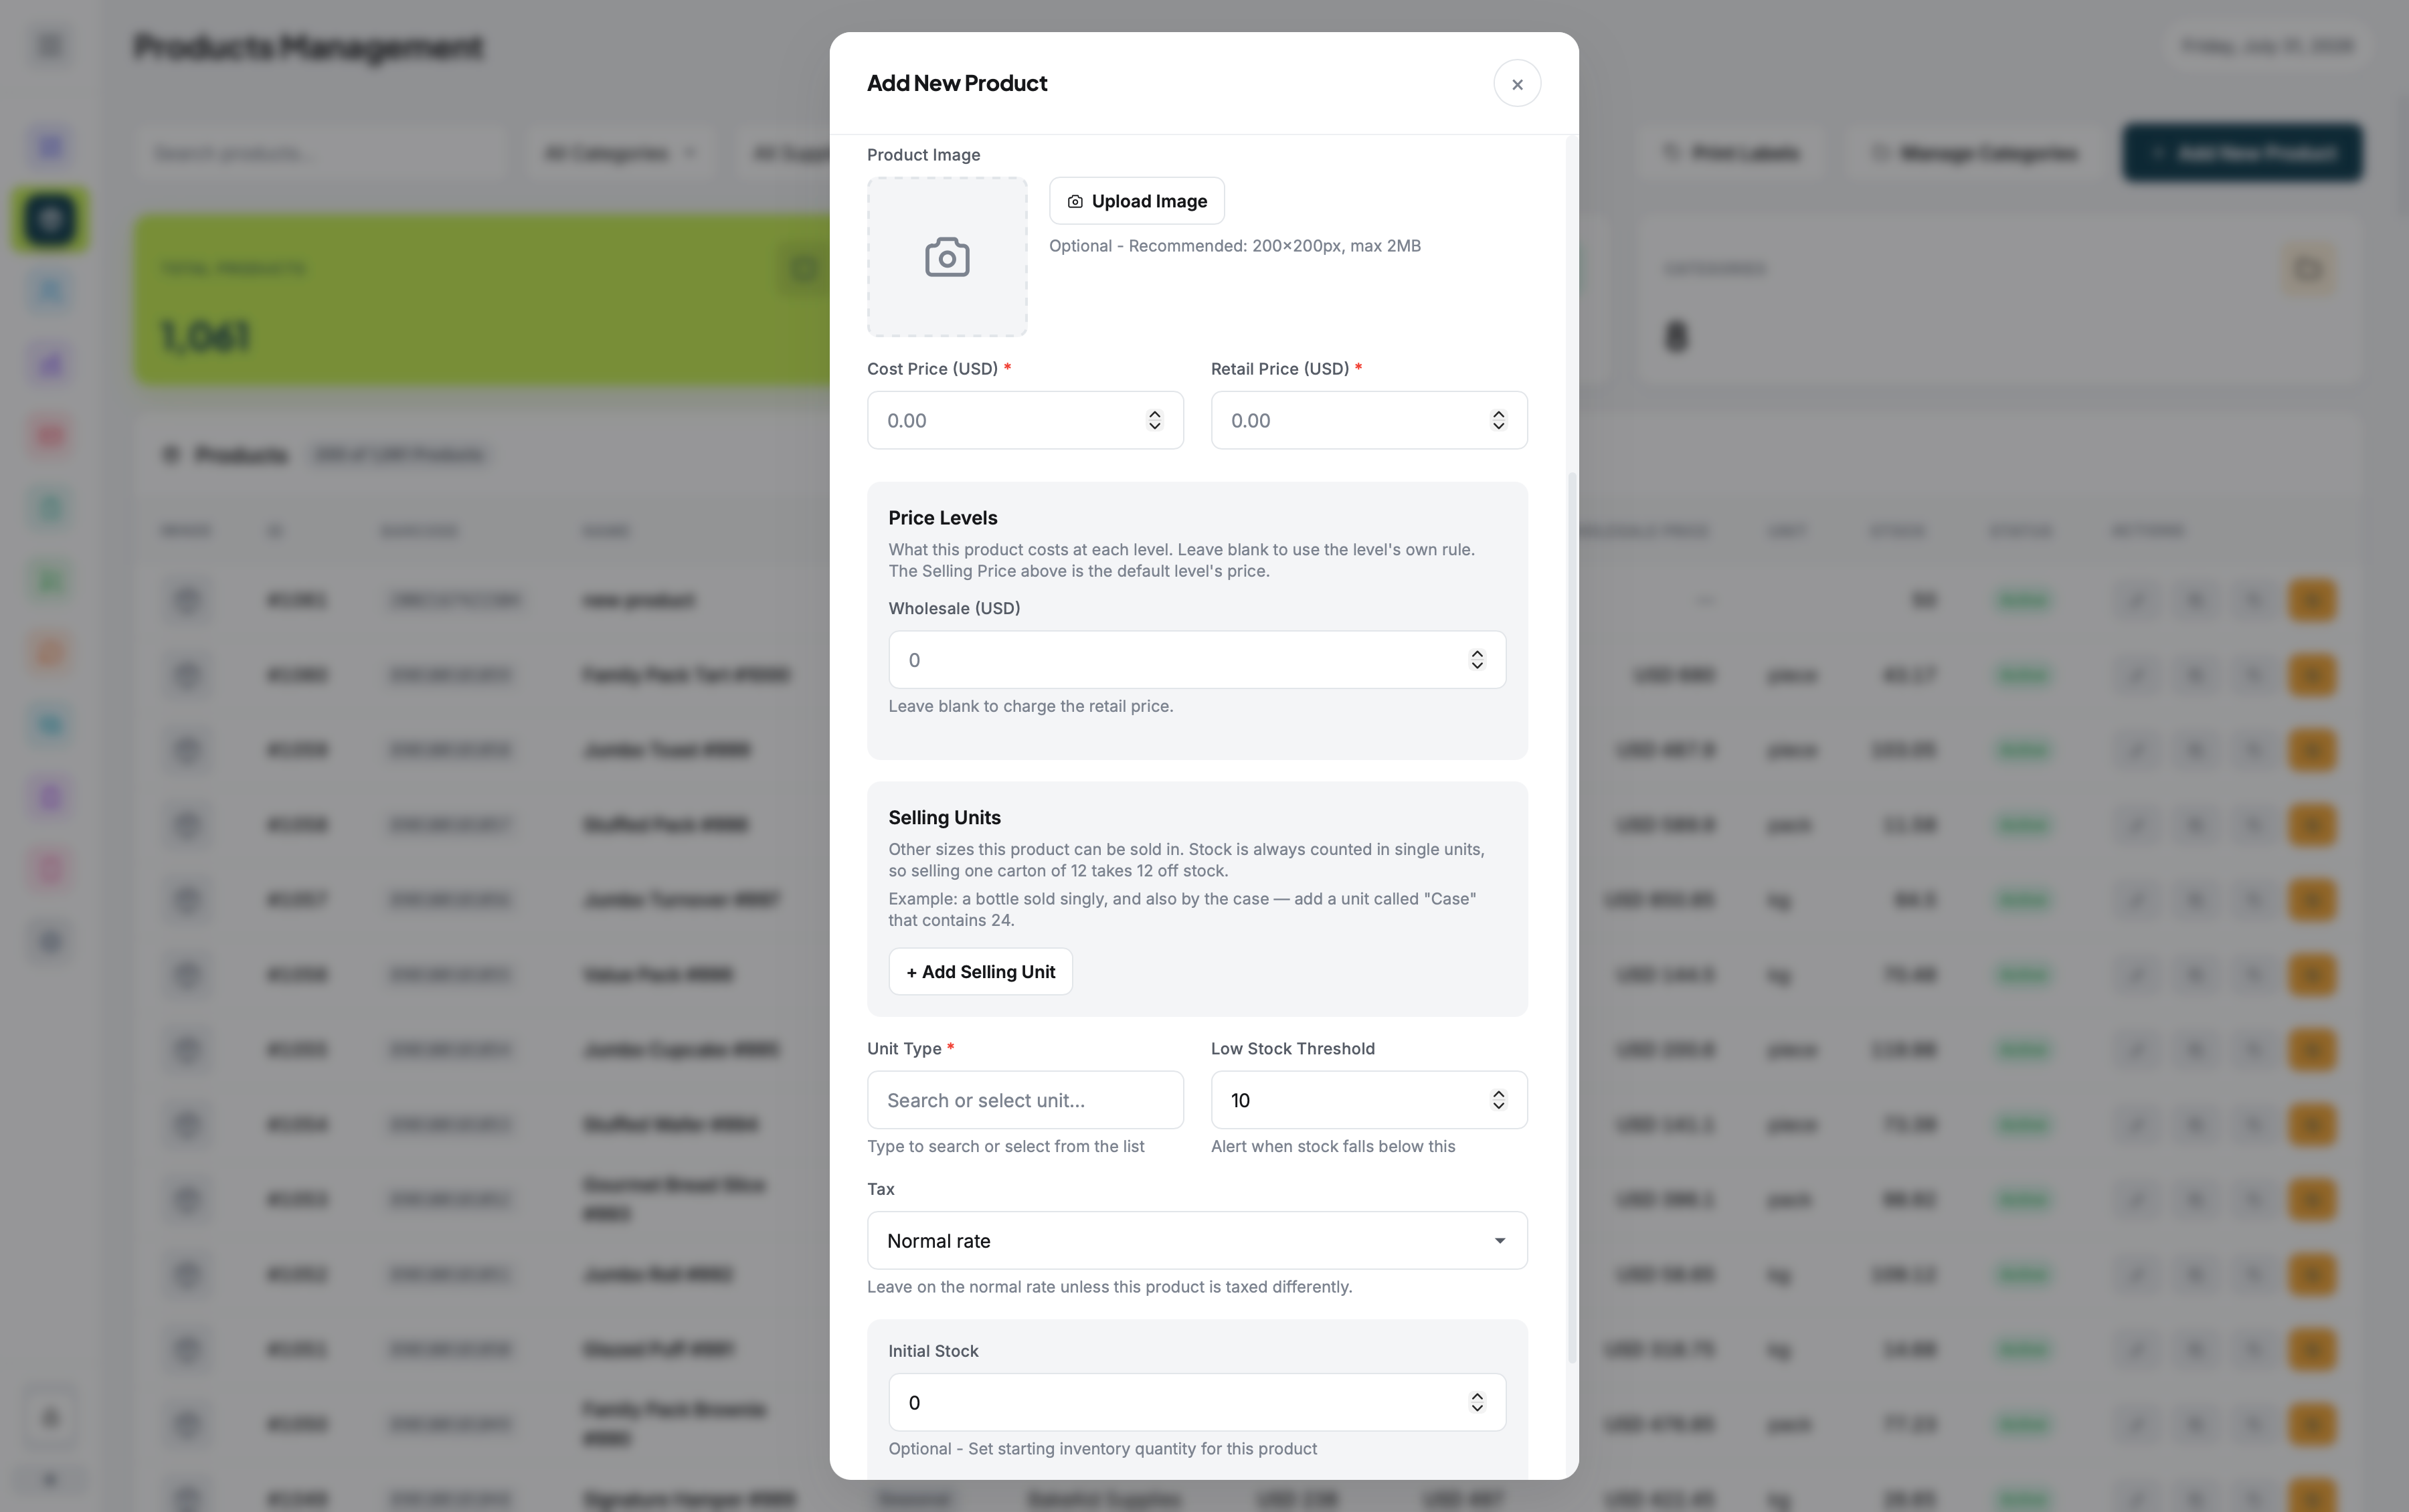Click the "Selling Units" section heading
This screenshot has height=1512, width=2409.
945,818
